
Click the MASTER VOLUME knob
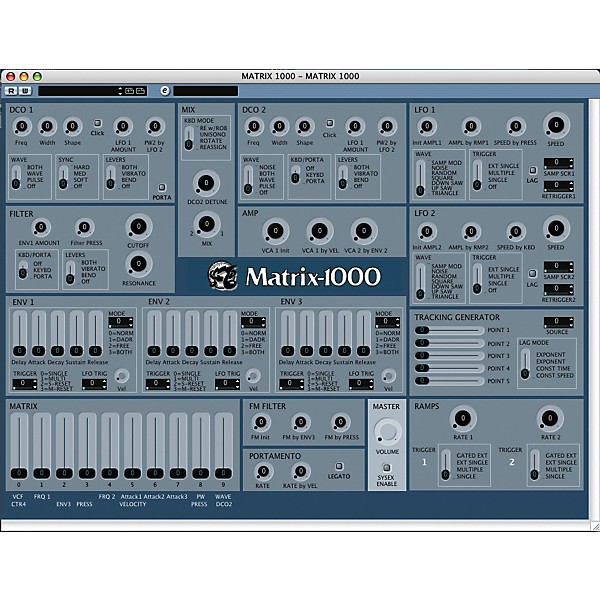(387, 432)
